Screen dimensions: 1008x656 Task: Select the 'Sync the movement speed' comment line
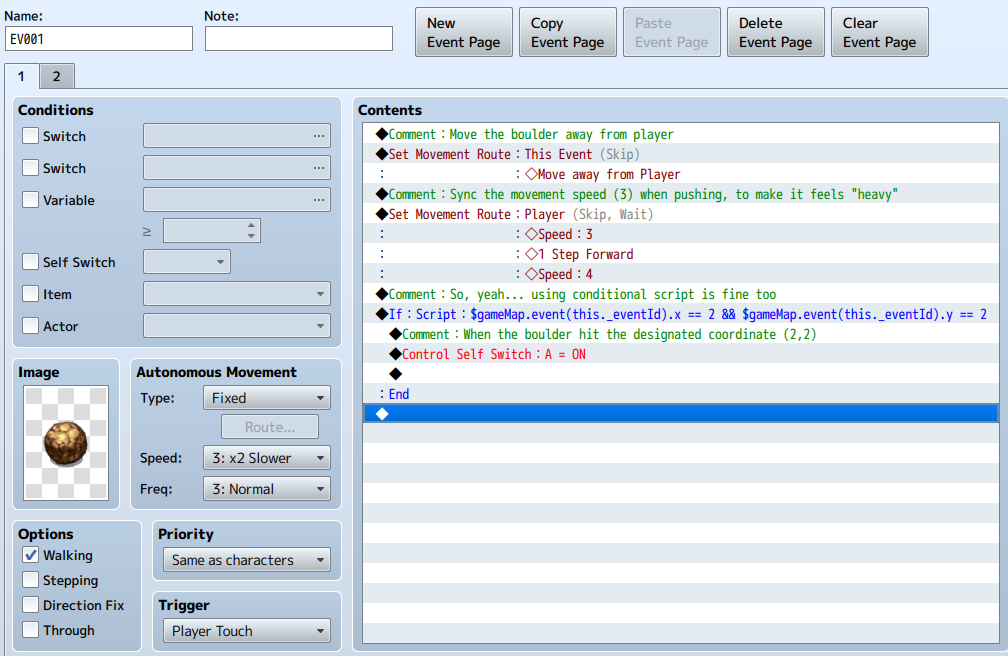pyautogui.click(x=681, y=194)
